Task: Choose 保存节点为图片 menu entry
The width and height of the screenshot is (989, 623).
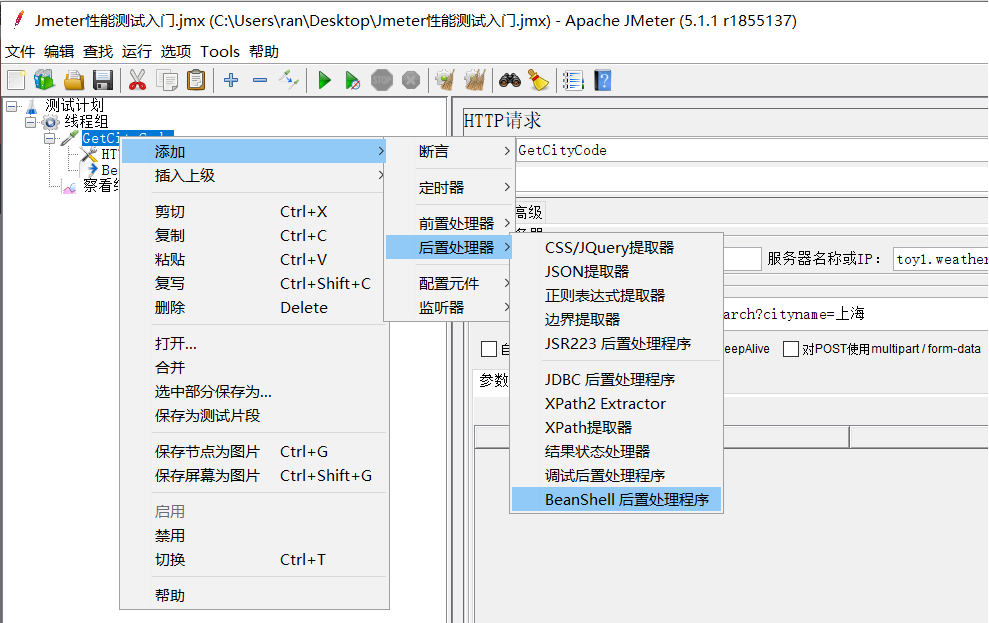Action: point(254,451)
